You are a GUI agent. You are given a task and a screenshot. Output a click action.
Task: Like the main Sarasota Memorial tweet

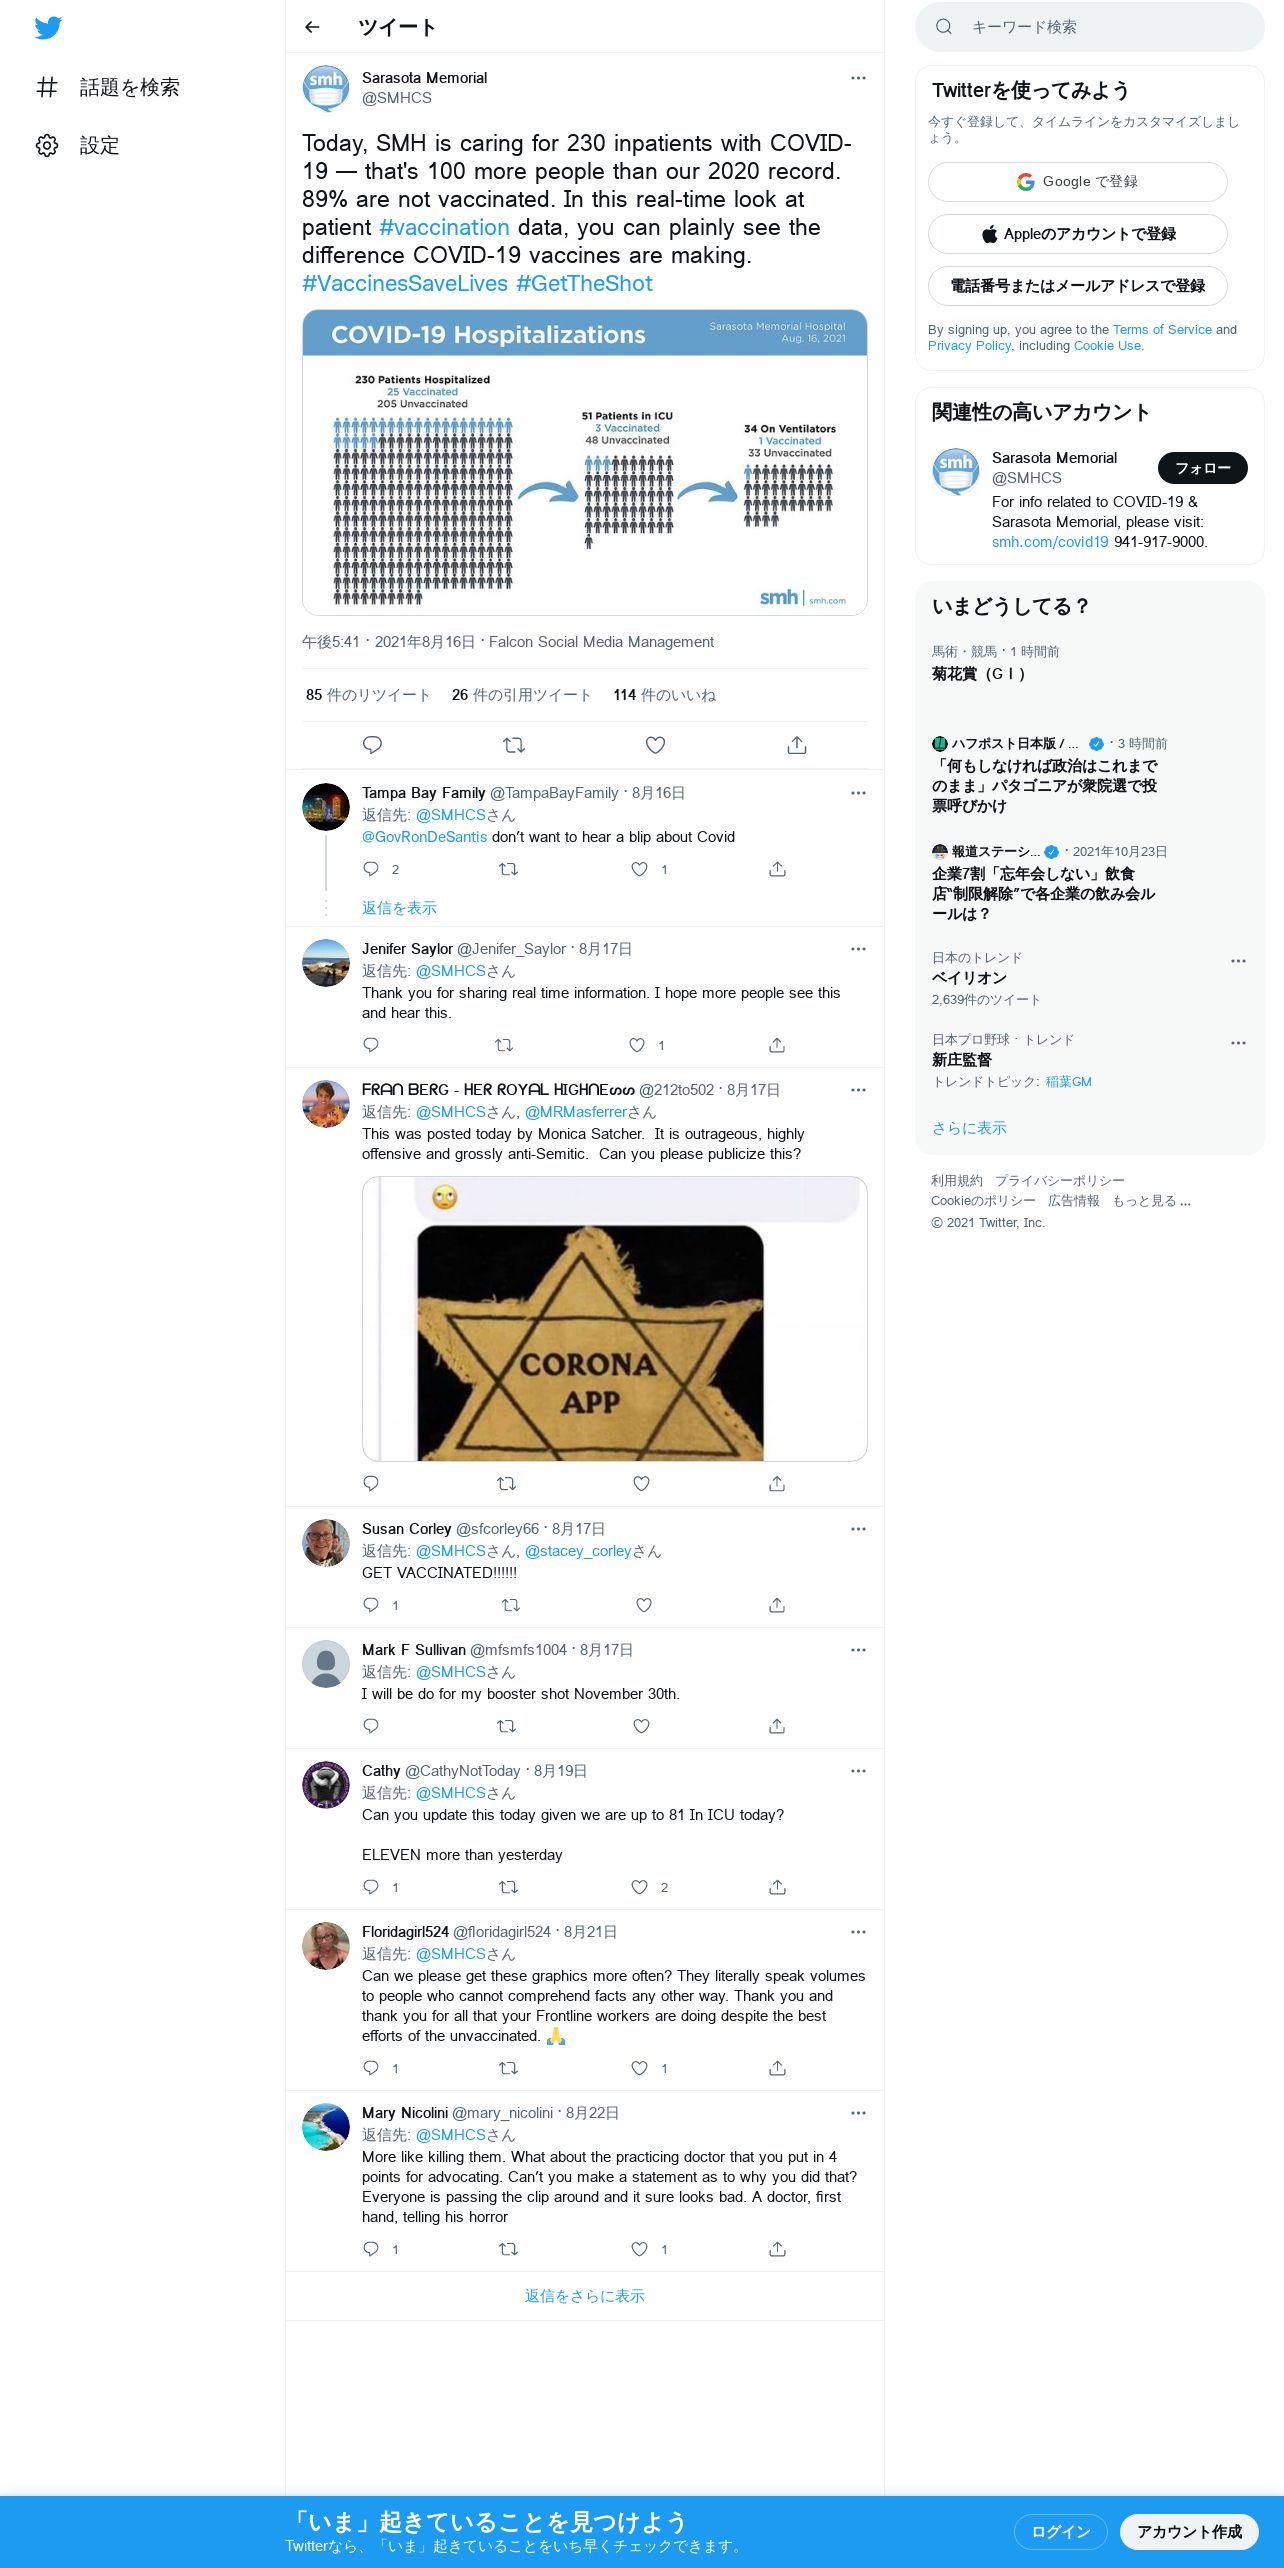tap(655, 745)
